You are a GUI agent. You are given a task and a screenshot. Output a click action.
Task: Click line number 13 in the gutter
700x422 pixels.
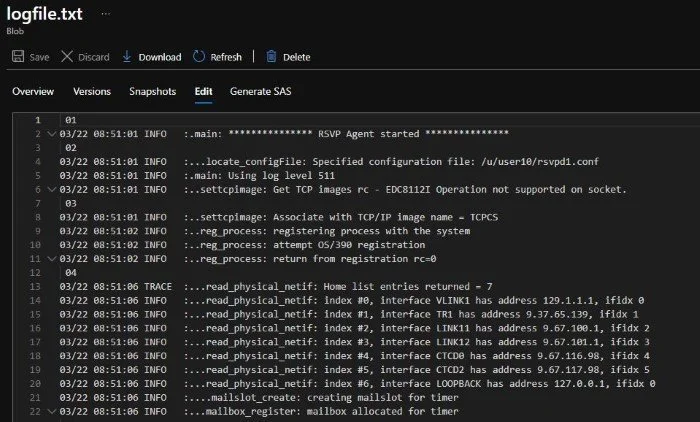pyautogui.click(x=36, y=286)
